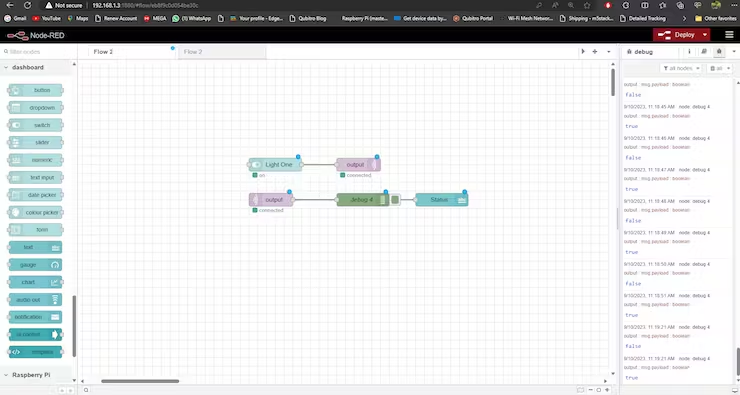Open the help book sidebar icon

point(704,51)
